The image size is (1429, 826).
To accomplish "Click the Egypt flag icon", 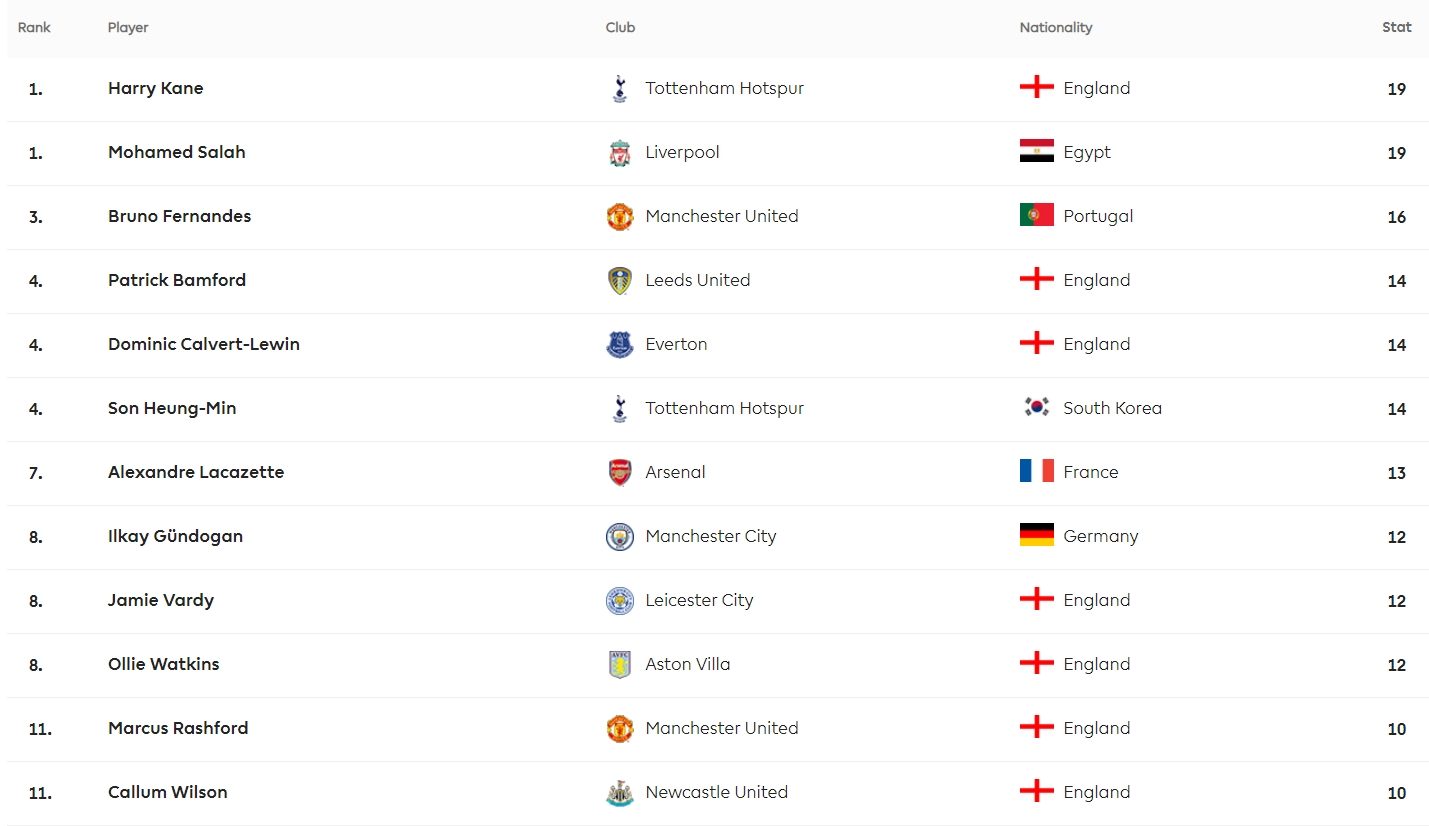I will coord(1037,151).
